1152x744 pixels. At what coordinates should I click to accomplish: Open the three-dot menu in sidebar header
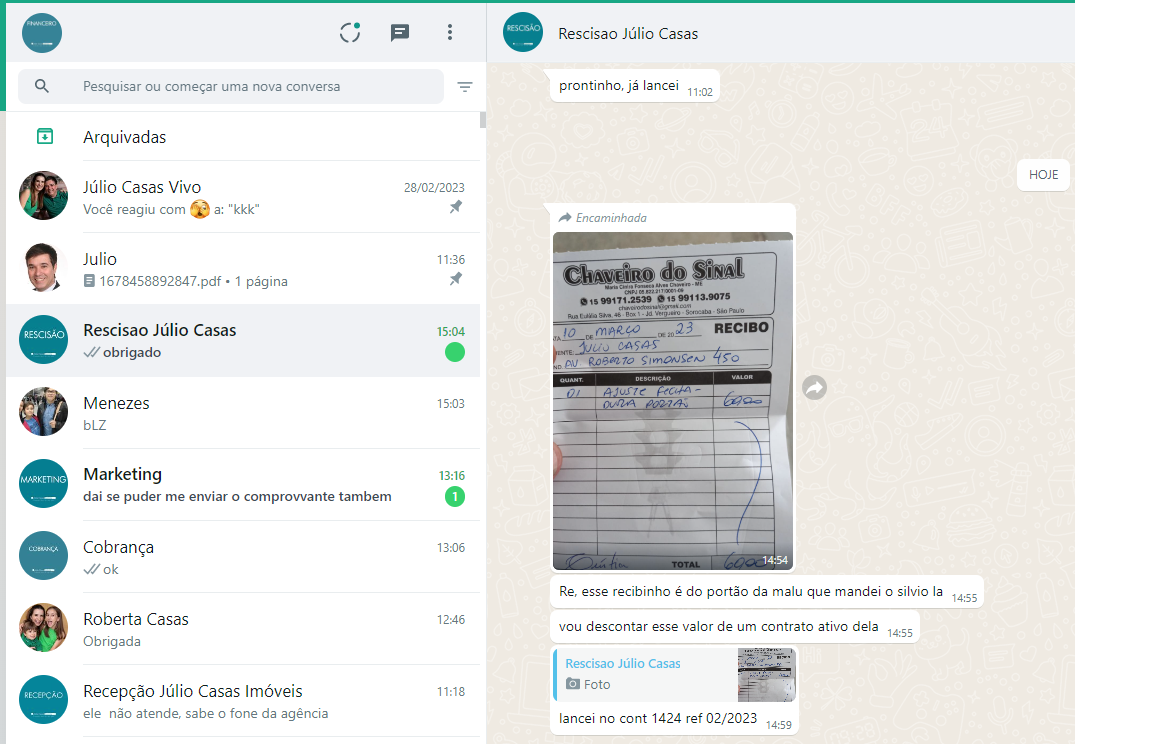[x=450, y=33]
